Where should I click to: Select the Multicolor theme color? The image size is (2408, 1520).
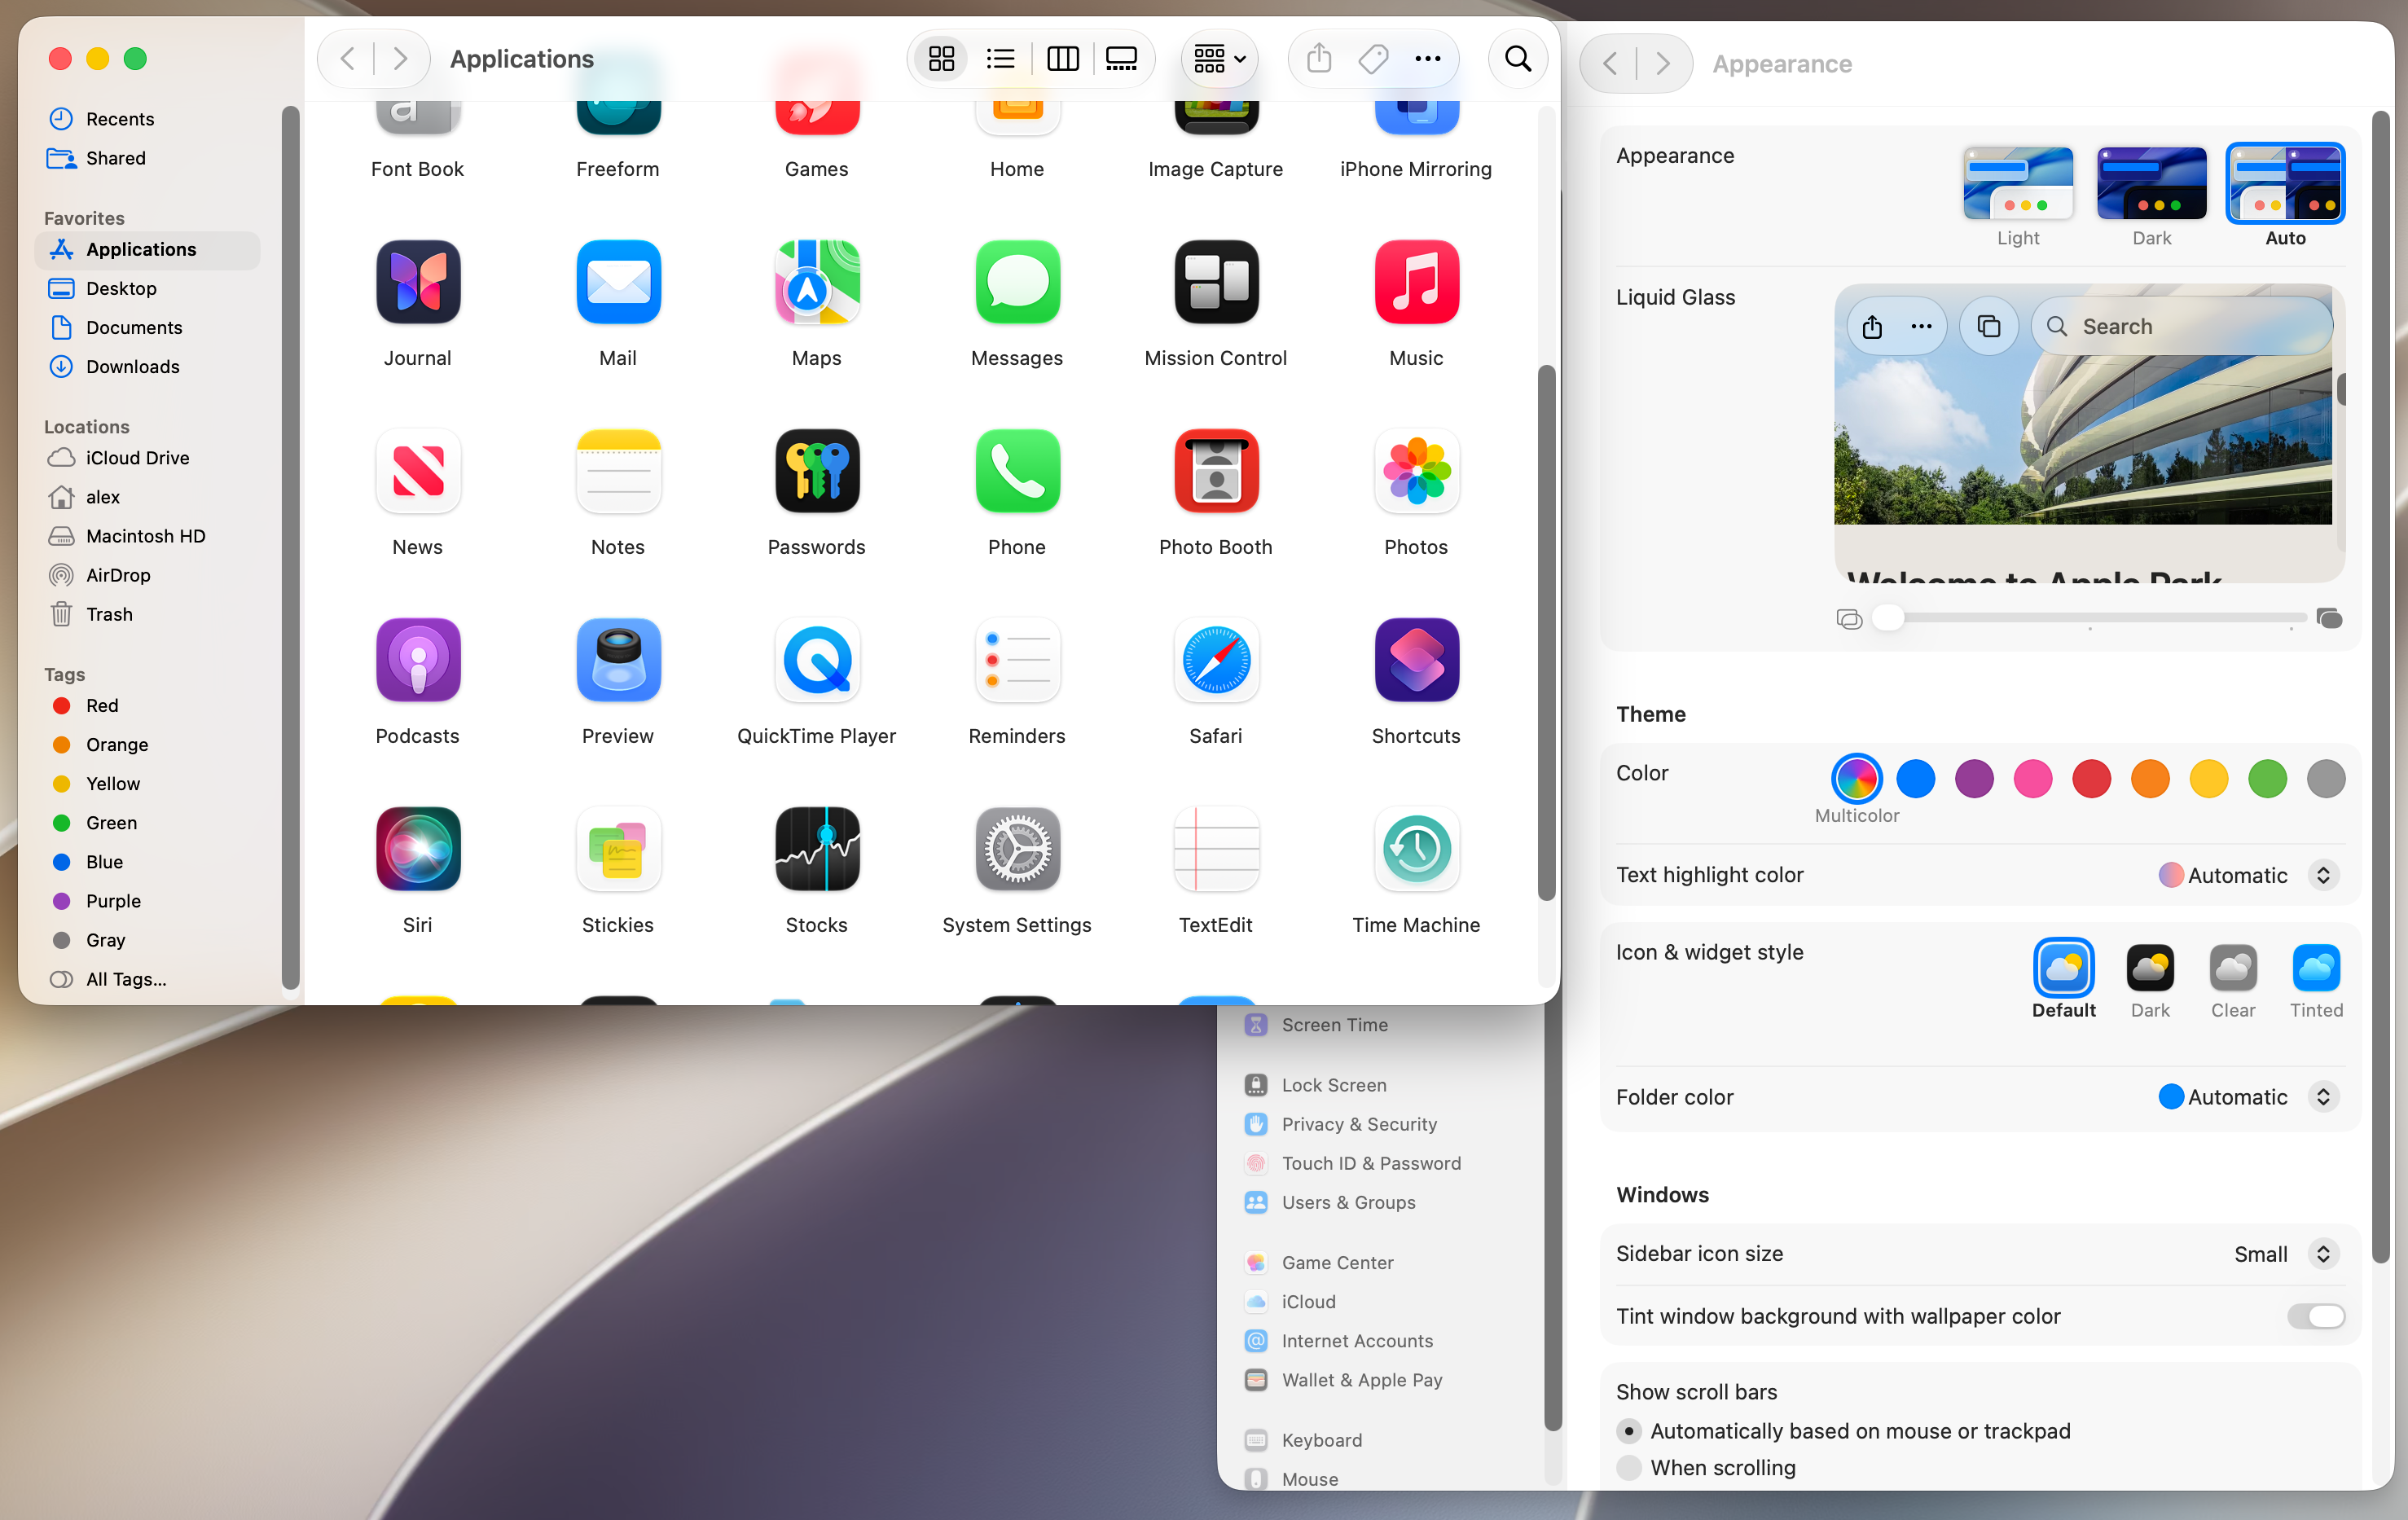(1856, 778)
